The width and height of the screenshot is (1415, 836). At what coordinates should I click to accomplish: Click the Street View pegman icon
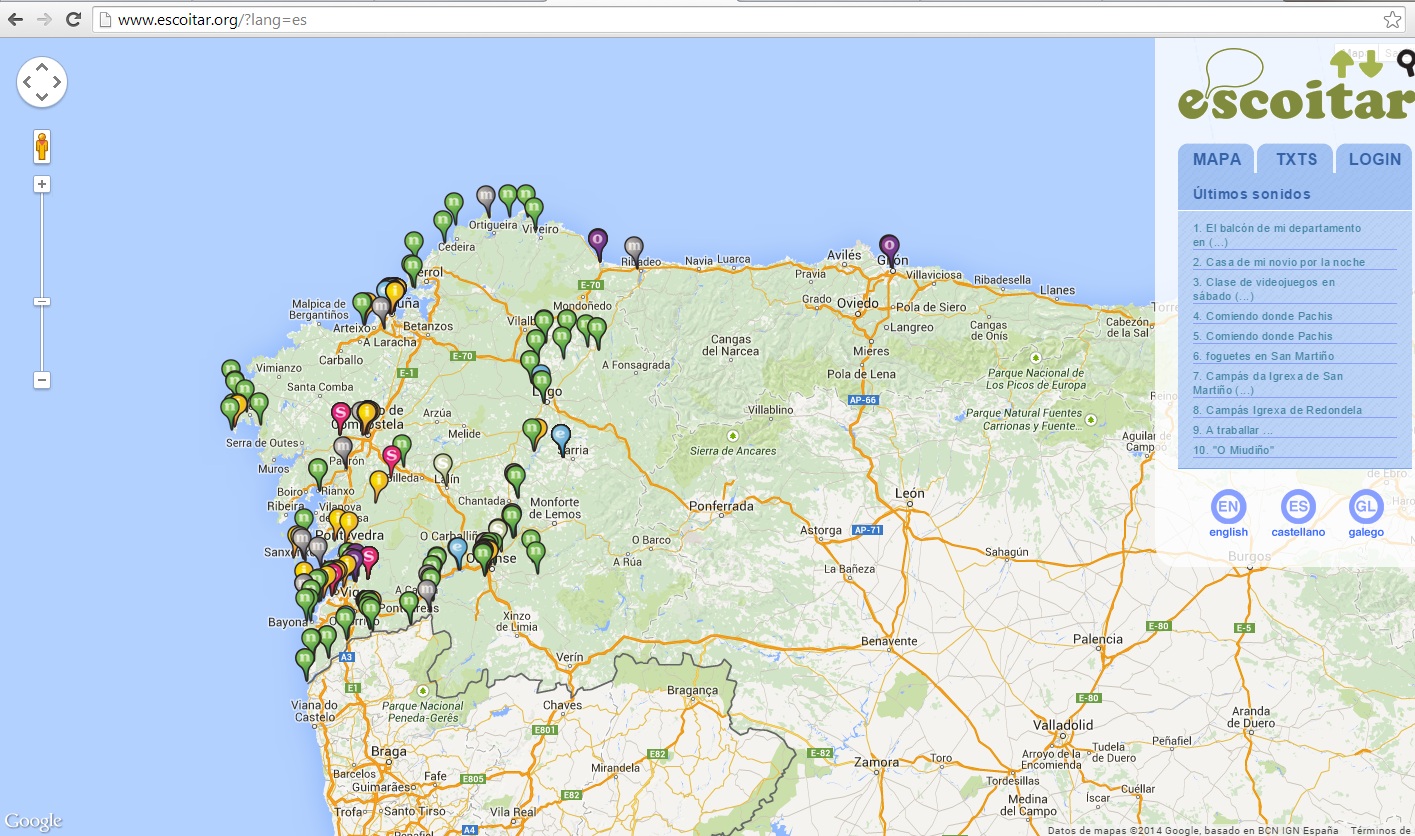pos(42,148)
